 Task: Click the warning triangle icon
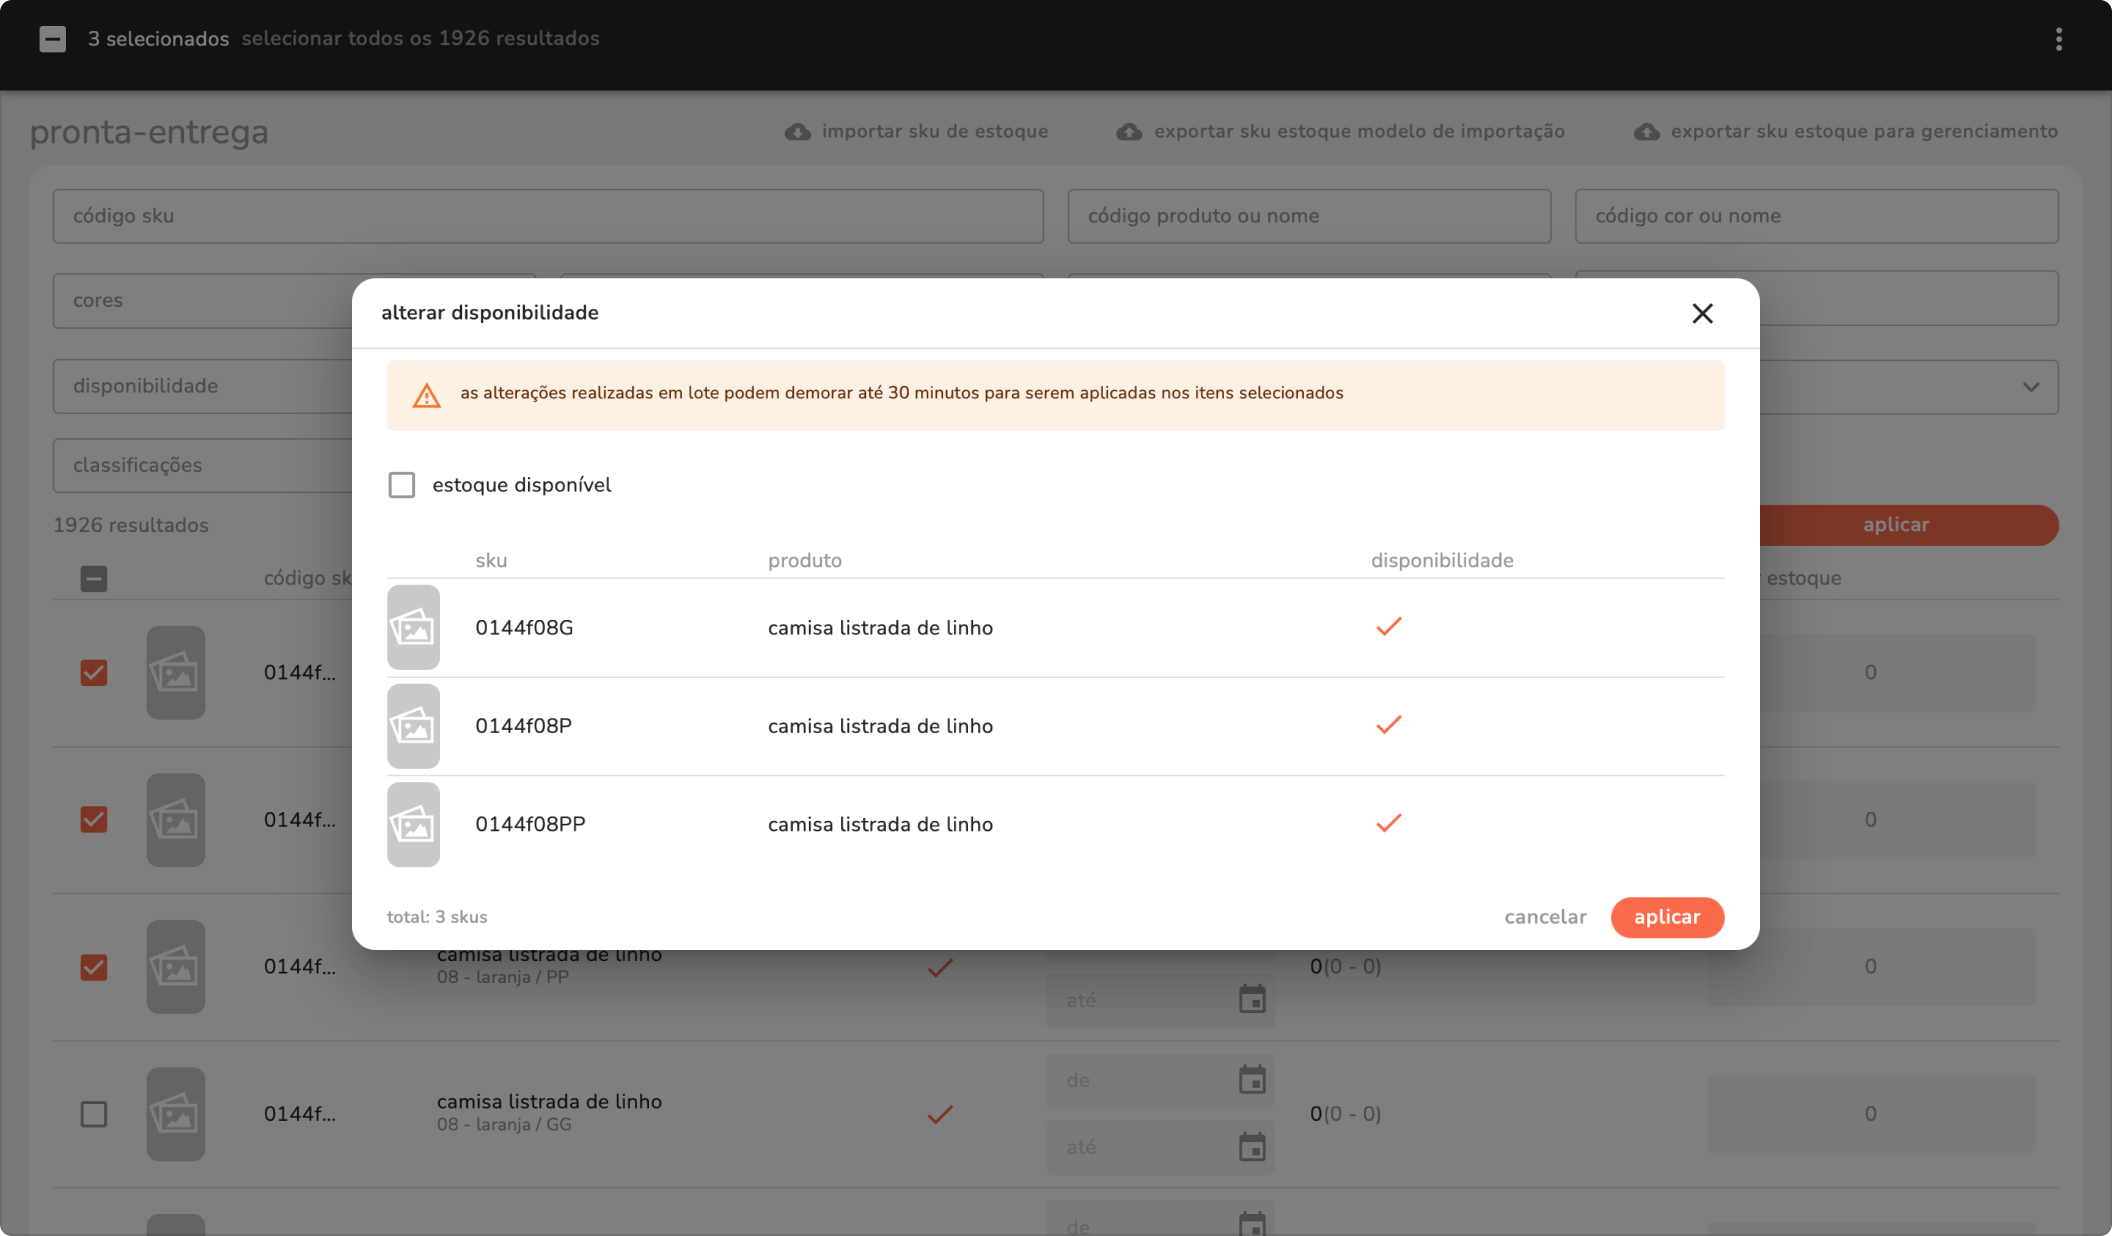click(x=427, y=396)
